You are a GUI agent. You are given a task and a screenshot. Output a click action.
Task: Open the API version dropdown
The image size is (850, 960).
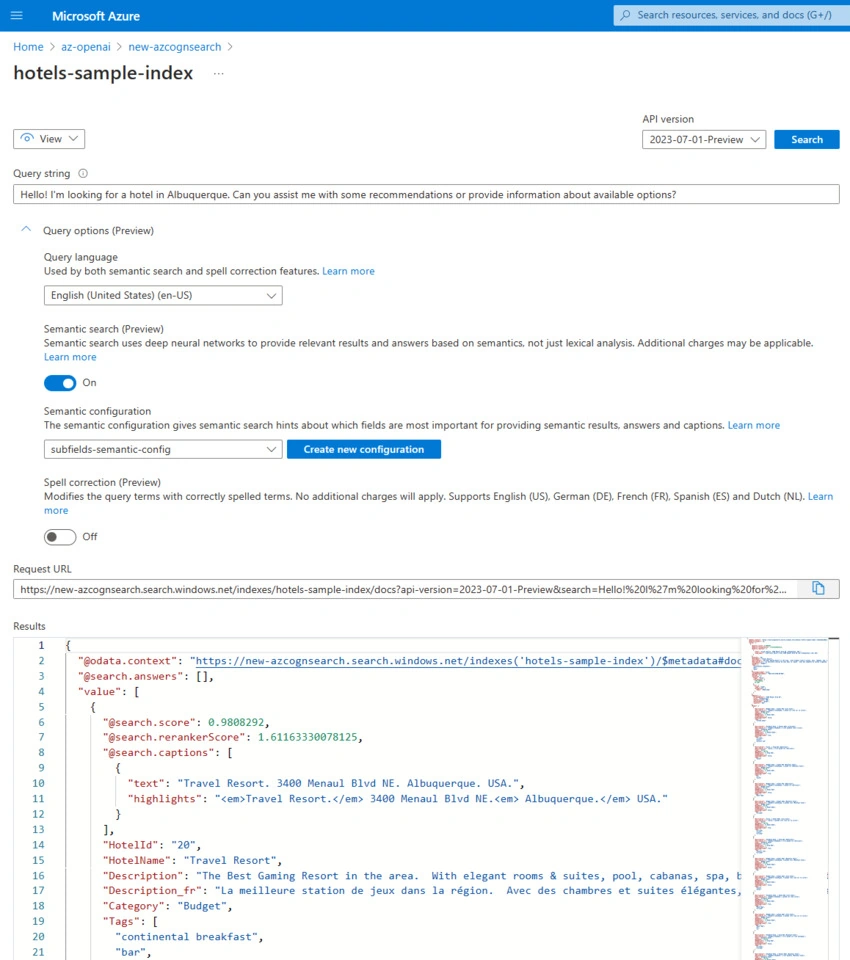(x=704, y=140)
